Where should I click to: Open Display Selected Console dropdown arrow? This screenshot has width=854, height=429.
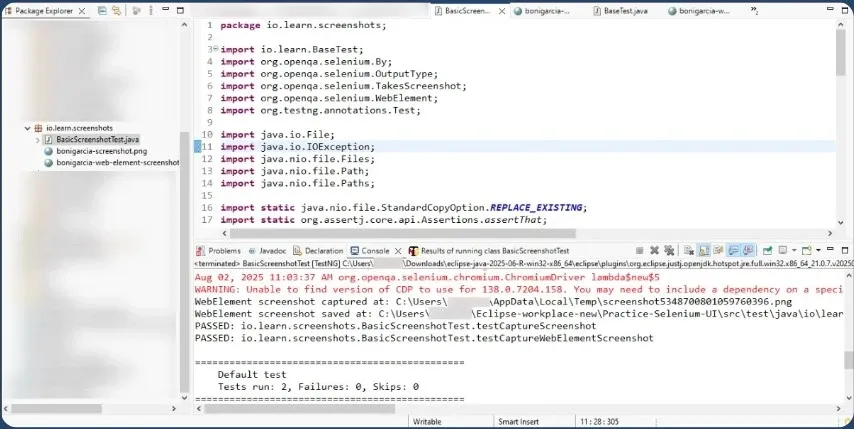pos(794,250)
